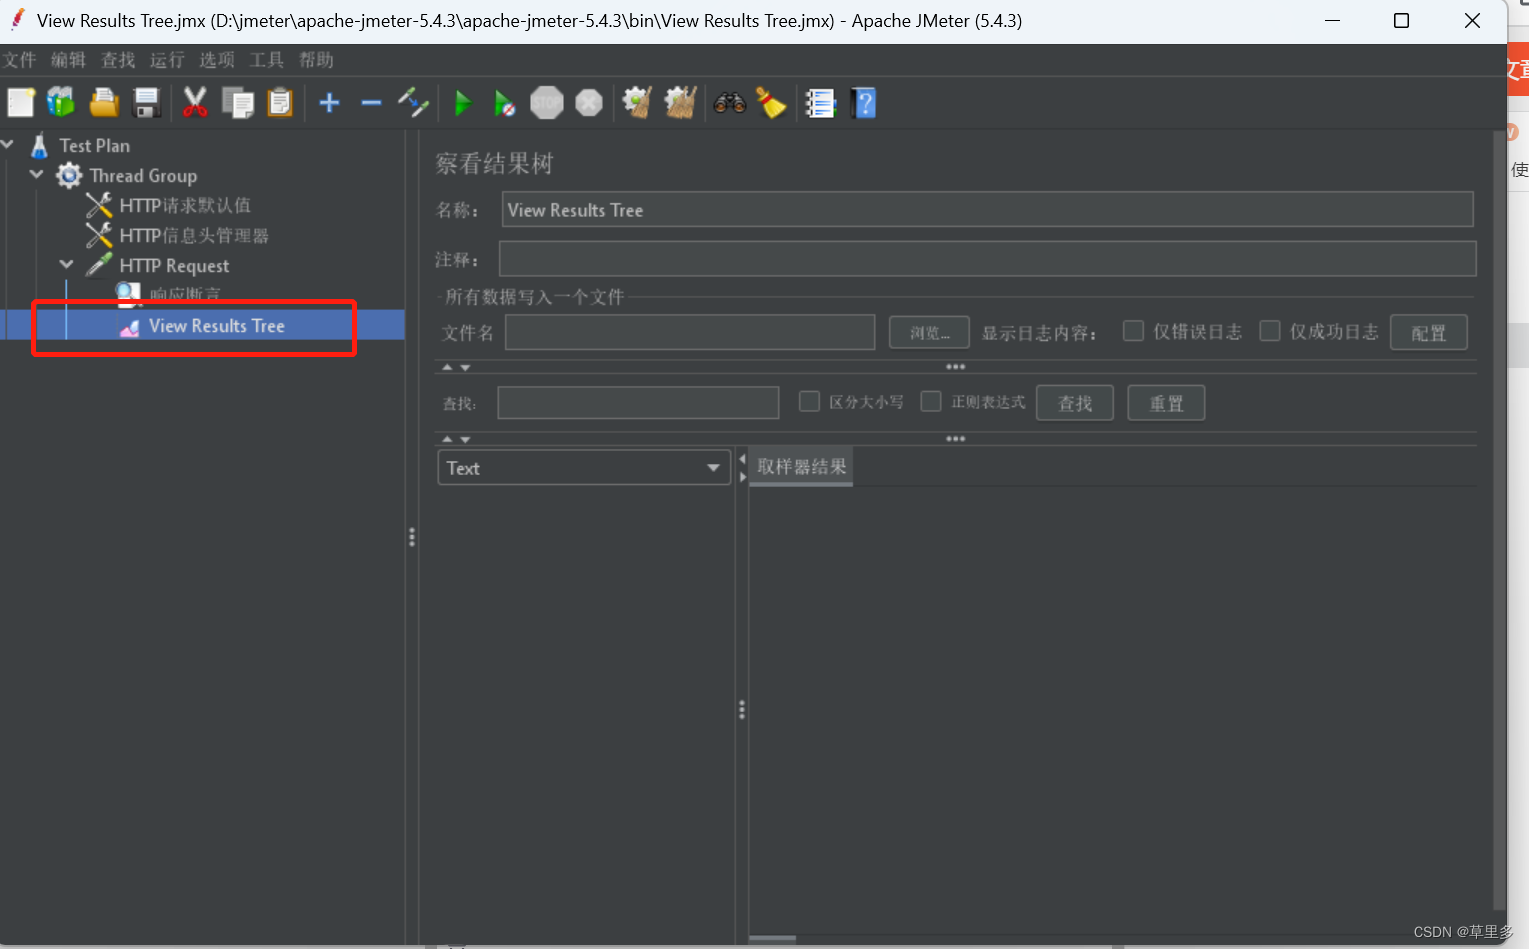The width and height of the screenshot is (1529, 949).
Task: Click the Function Helper list icon
Action: point(821,103)
